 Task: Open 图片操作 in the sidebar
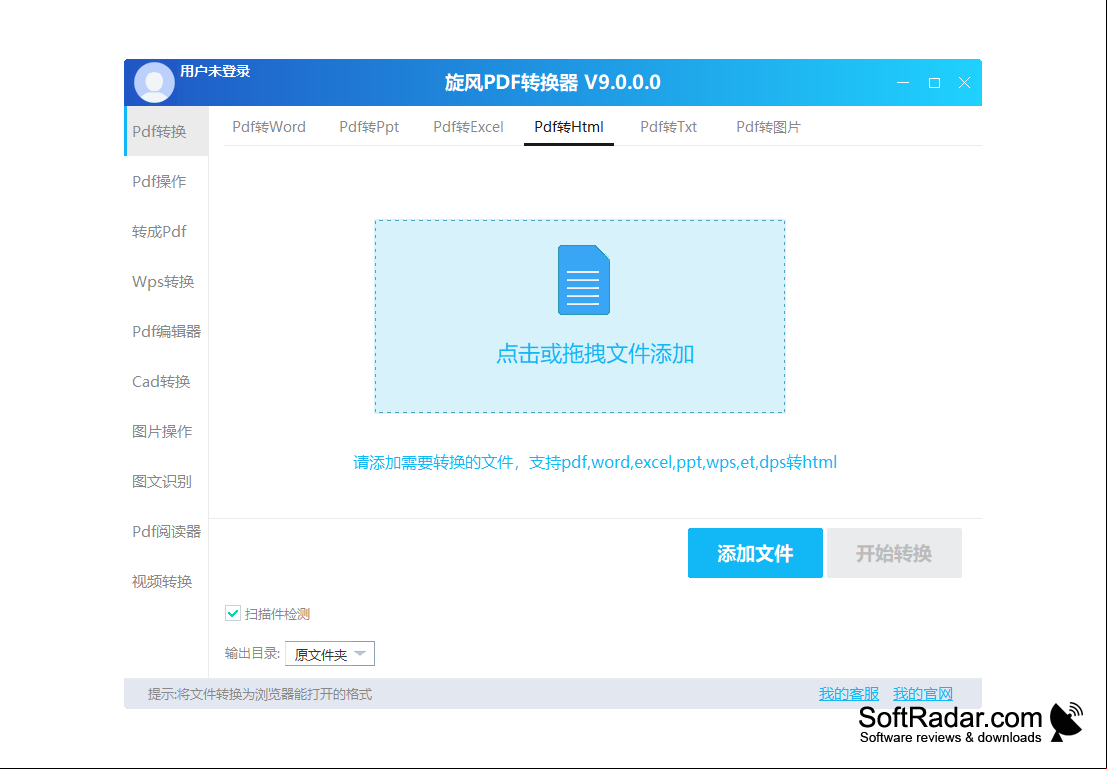tap(162, 431)
